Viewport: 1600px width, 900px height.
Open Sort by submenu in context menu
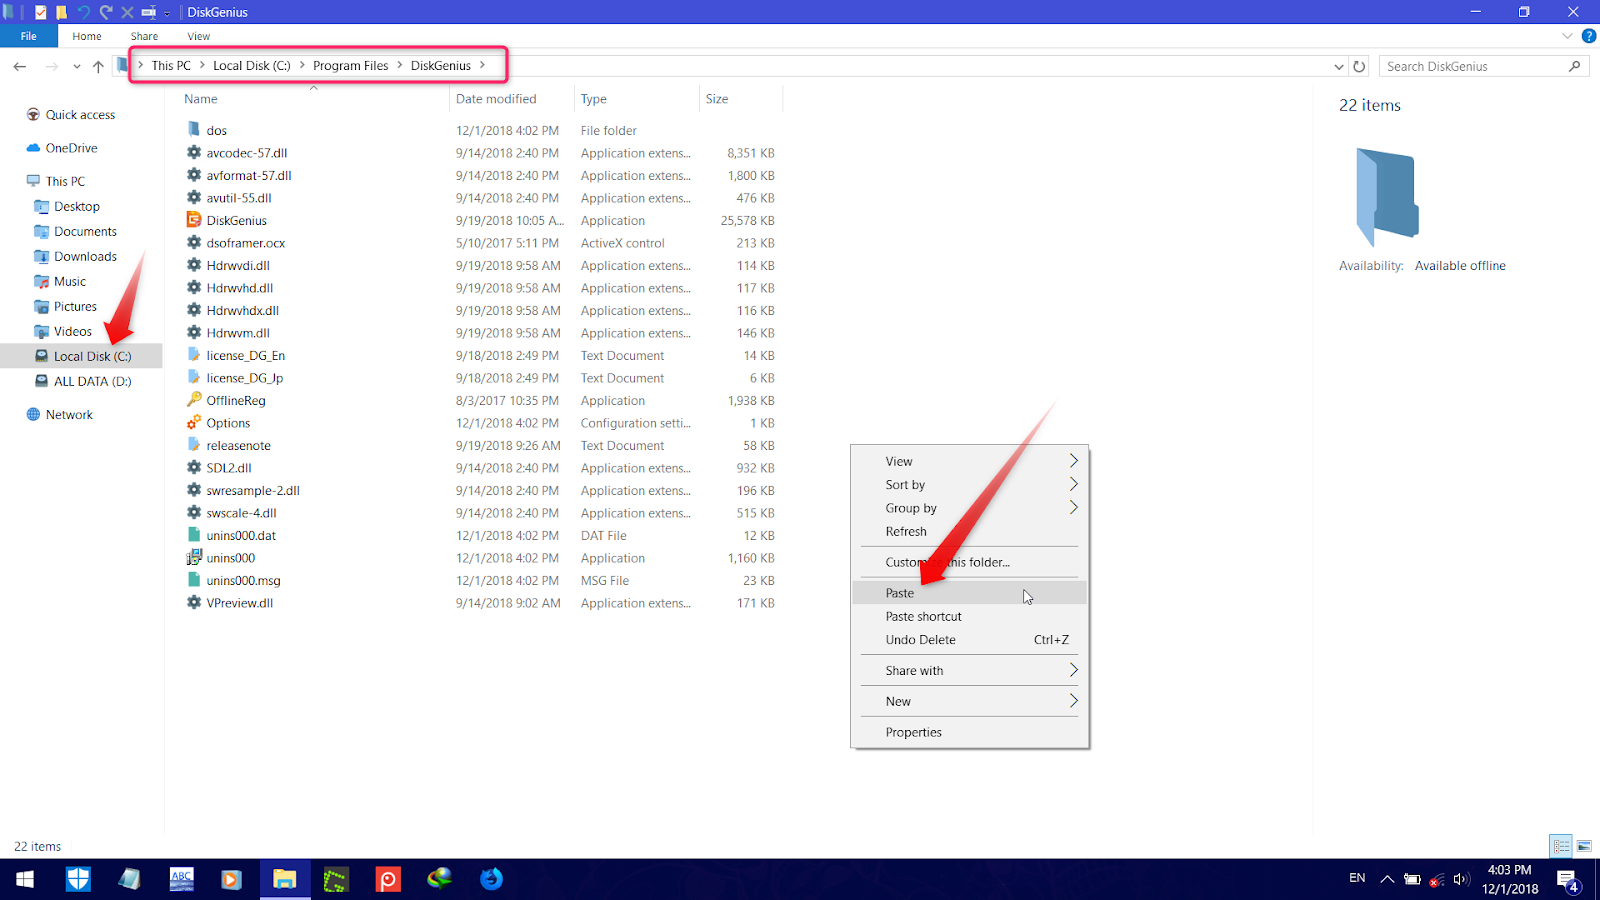click(969, 484)
